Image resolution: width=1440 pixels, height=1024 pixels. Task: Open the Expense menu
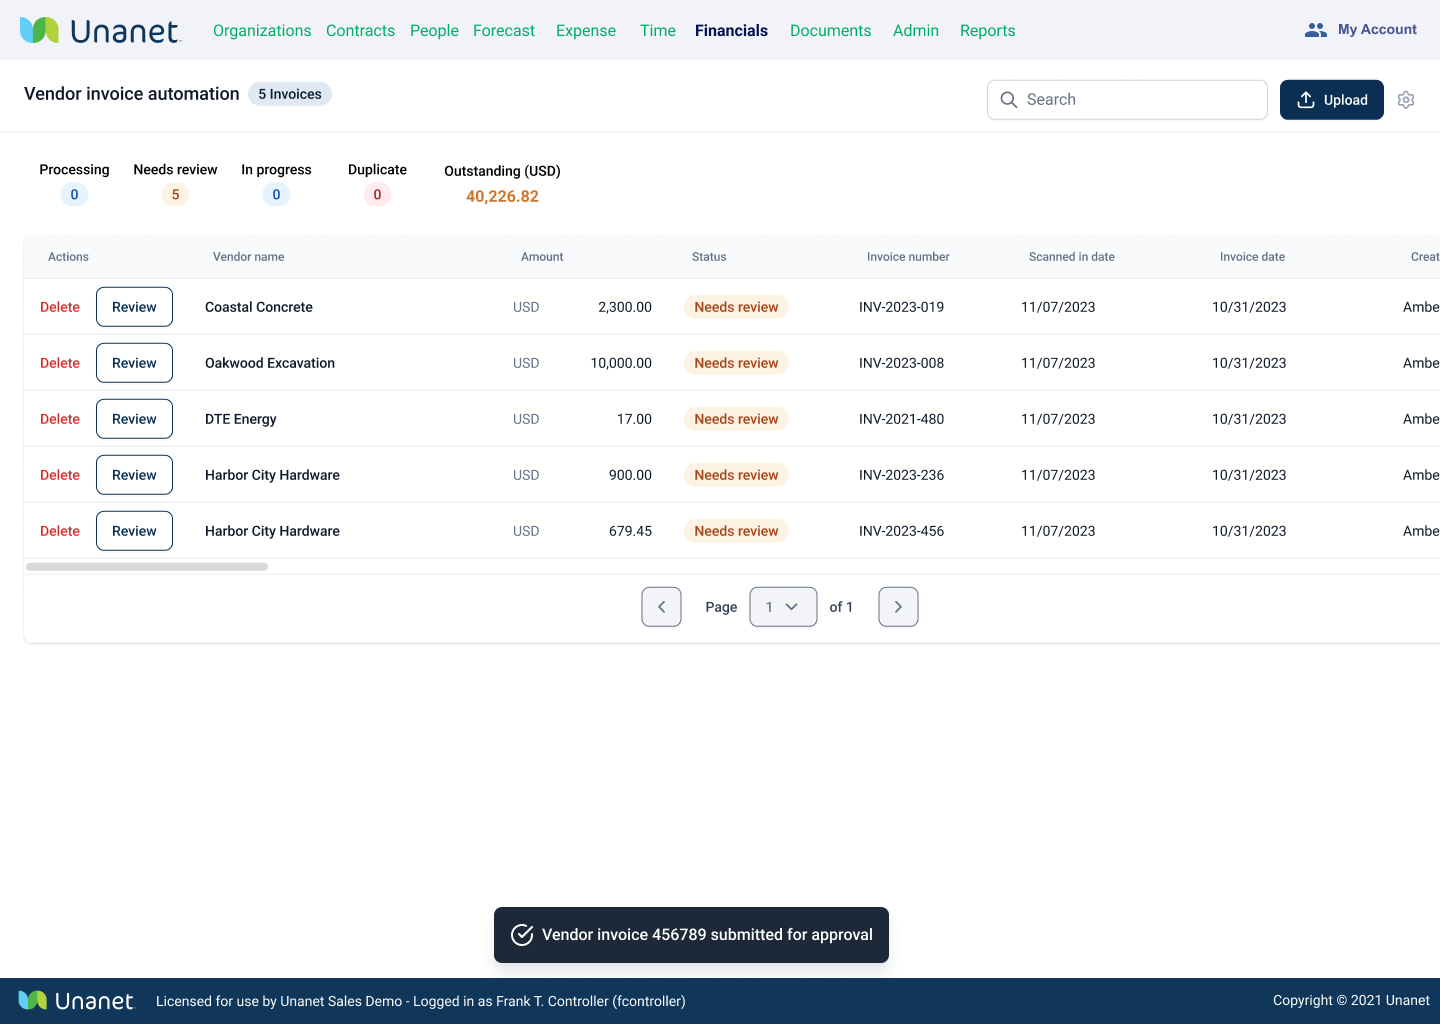coord(586,31)
